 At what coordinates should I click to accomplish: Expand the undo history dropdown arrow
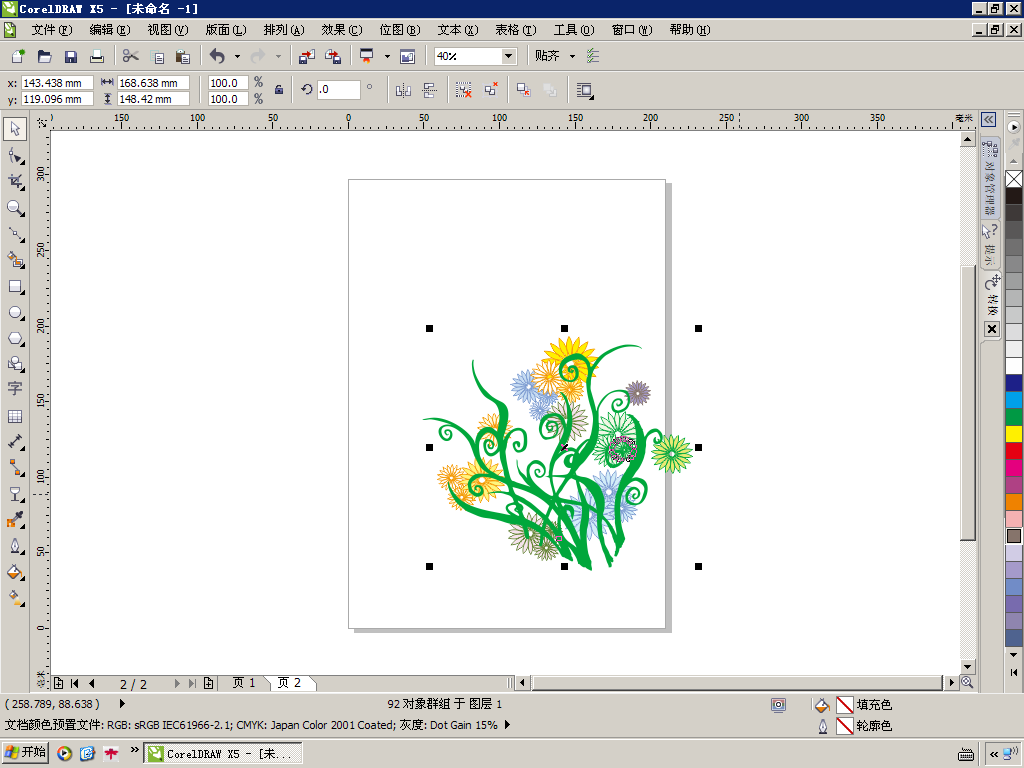[x=237, y=57]
